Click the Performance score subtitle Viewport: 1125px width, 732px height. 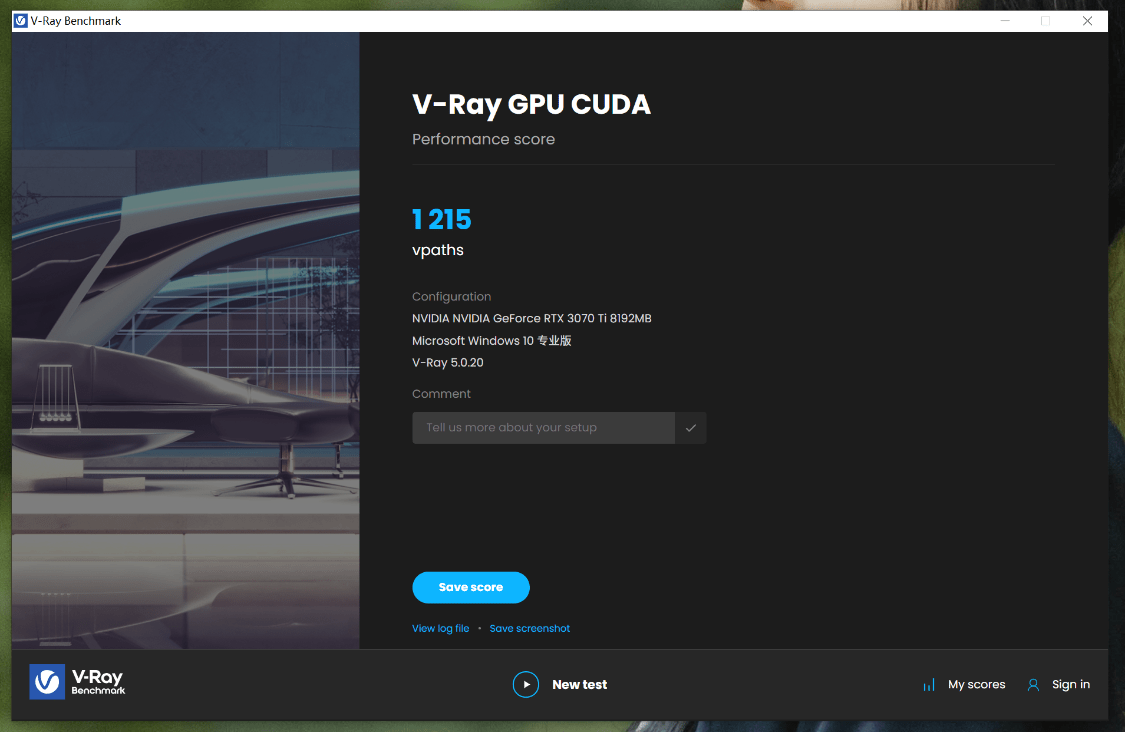484,139
